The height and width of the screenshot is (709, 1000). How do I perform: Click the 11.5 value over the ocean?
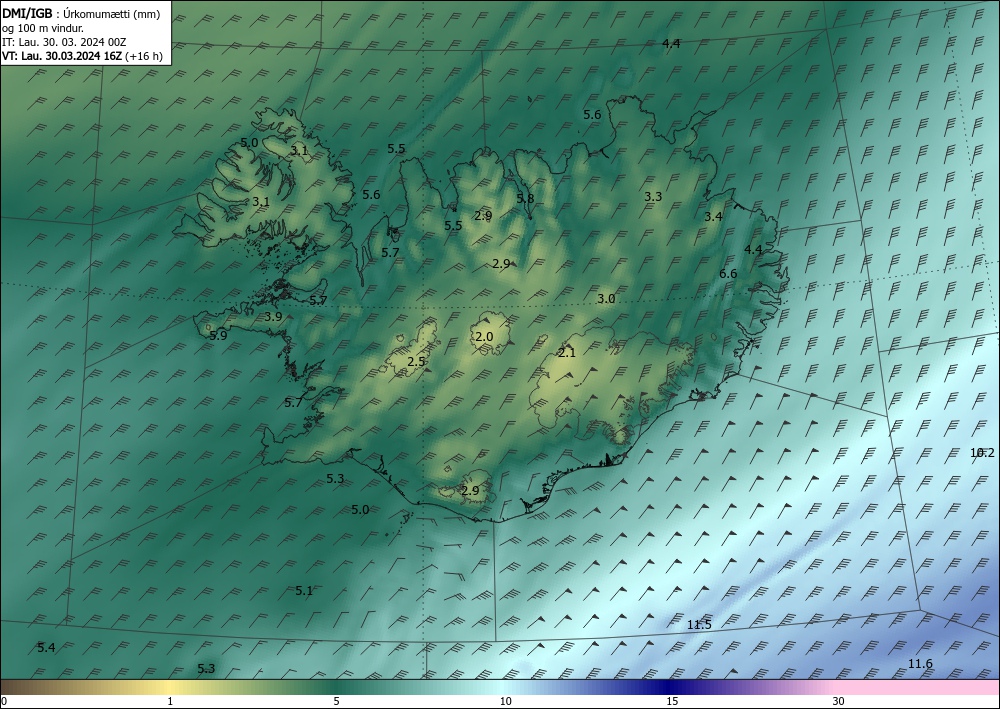pos(699,625)
